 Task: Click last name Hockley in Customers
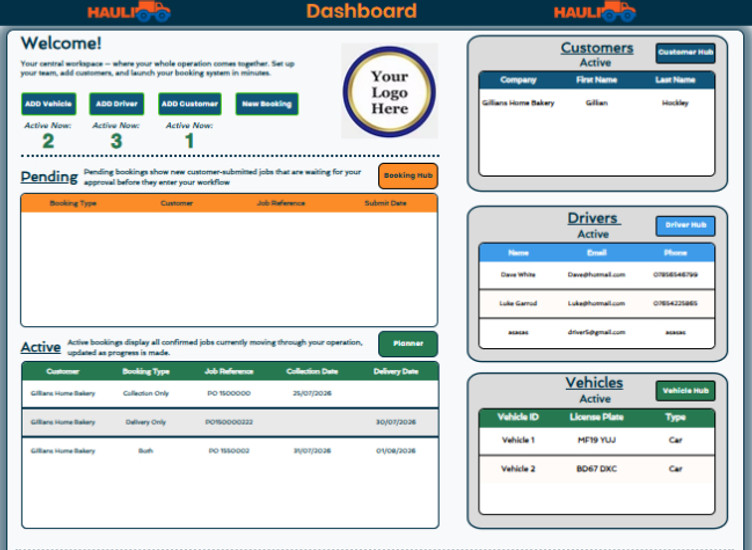pos(675,103)
